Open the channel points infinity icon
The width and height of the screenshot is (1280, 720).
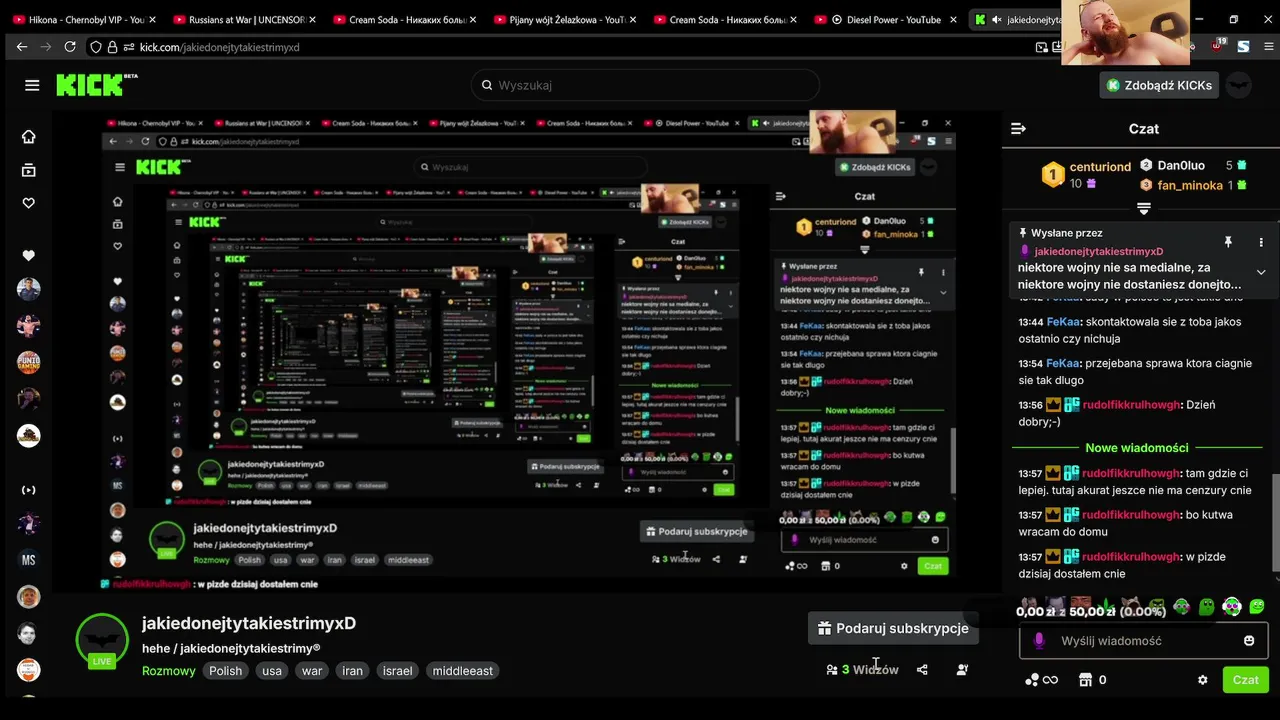tap(1041, 680)
